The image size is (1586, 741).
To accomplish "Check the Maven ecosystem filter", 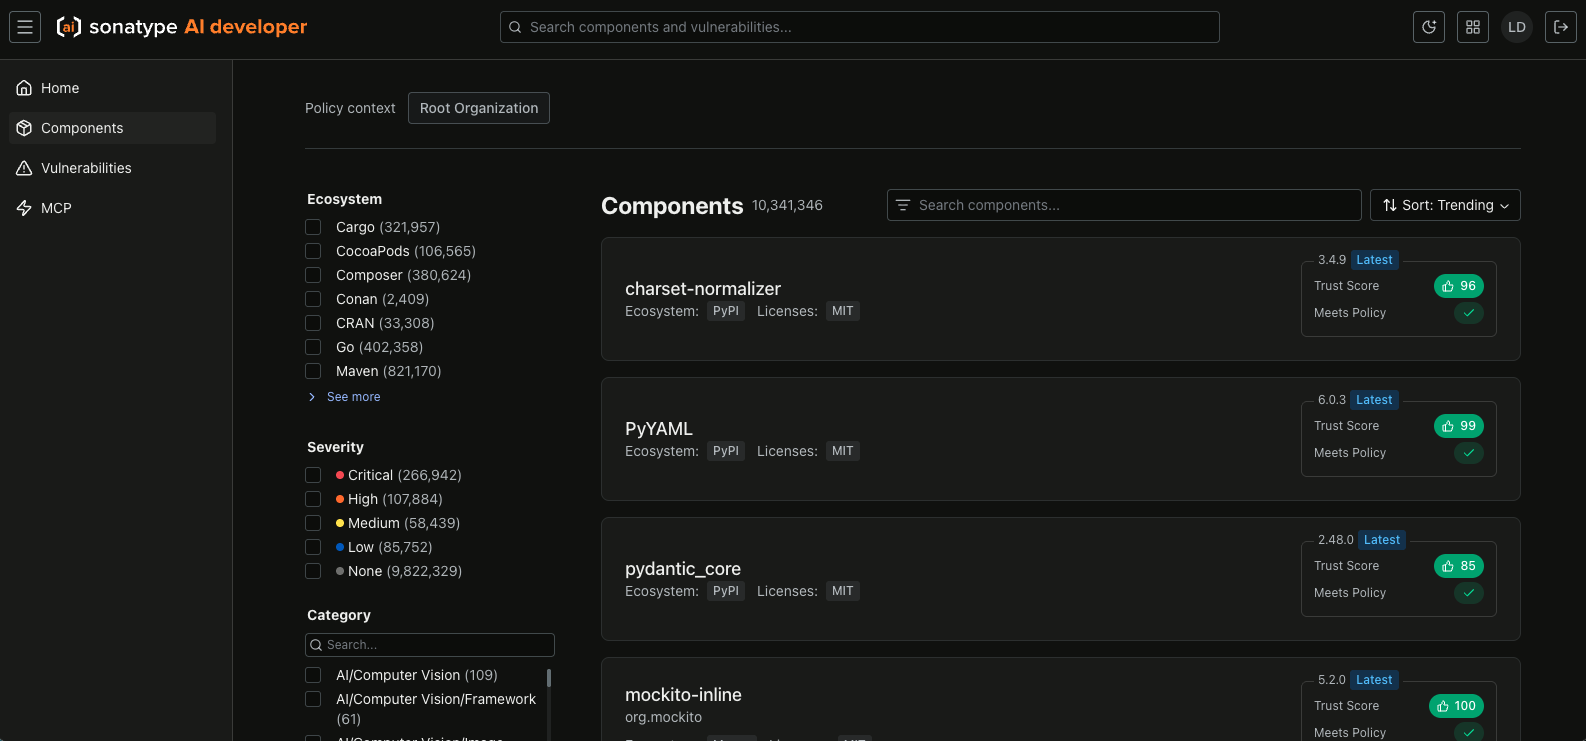I will click(x=313, y=371).
